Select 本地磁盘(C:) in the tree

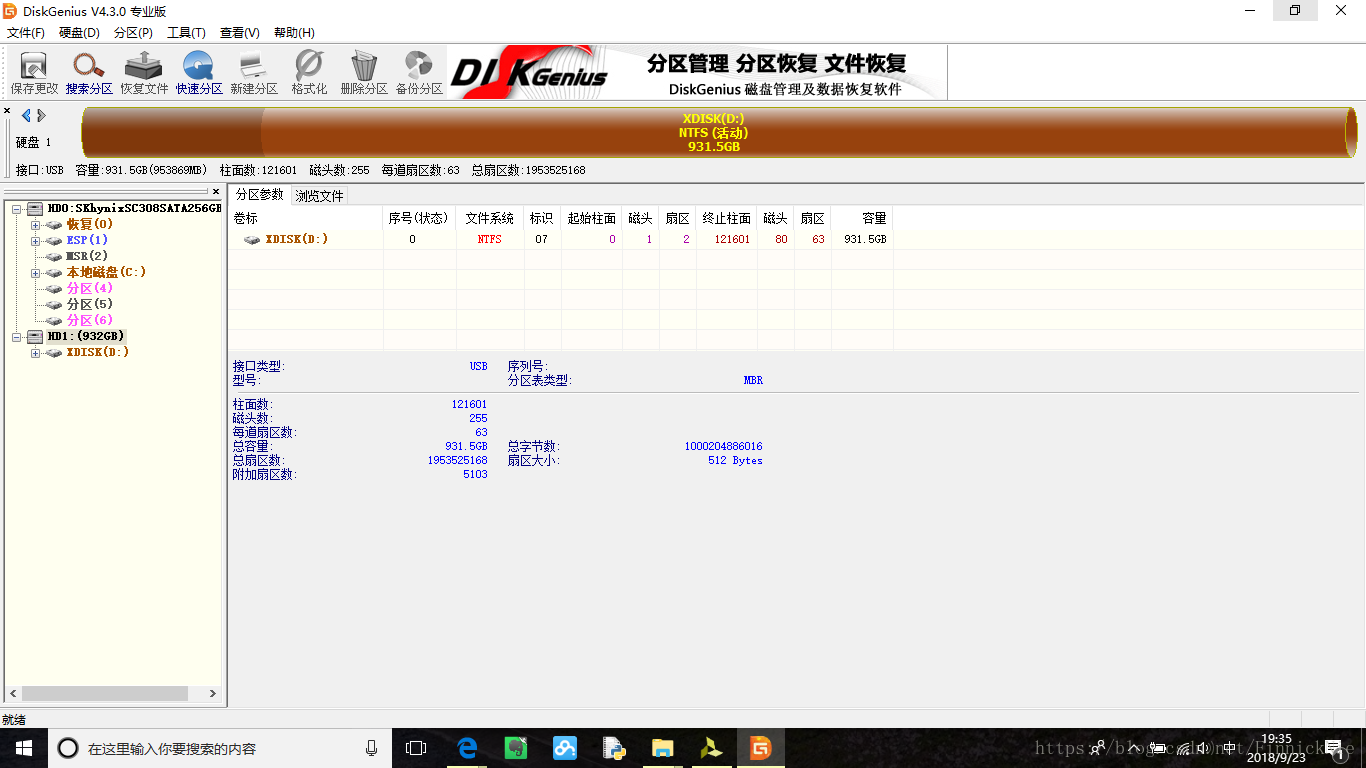pos(106,272)
